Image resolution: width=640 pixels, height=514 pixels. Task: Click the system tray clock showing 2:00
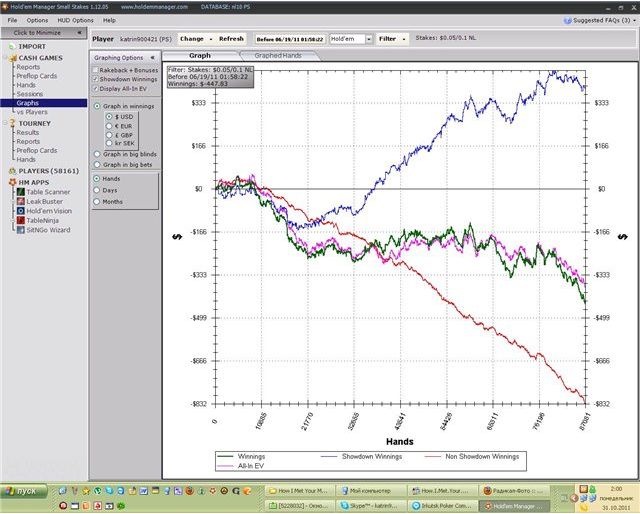(x=616, y=489)
